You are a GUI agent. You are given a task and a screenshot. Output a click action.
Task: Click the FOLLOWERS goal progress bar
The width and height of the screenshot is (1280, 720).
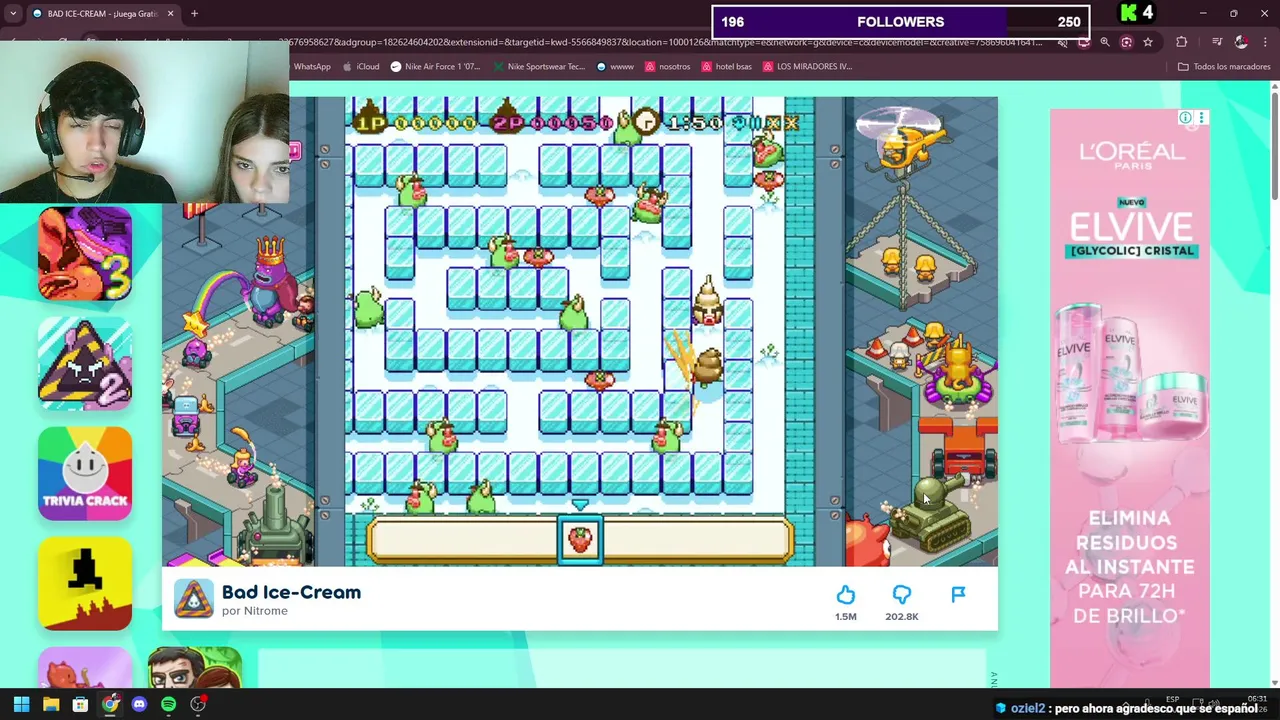coord(900,22)
